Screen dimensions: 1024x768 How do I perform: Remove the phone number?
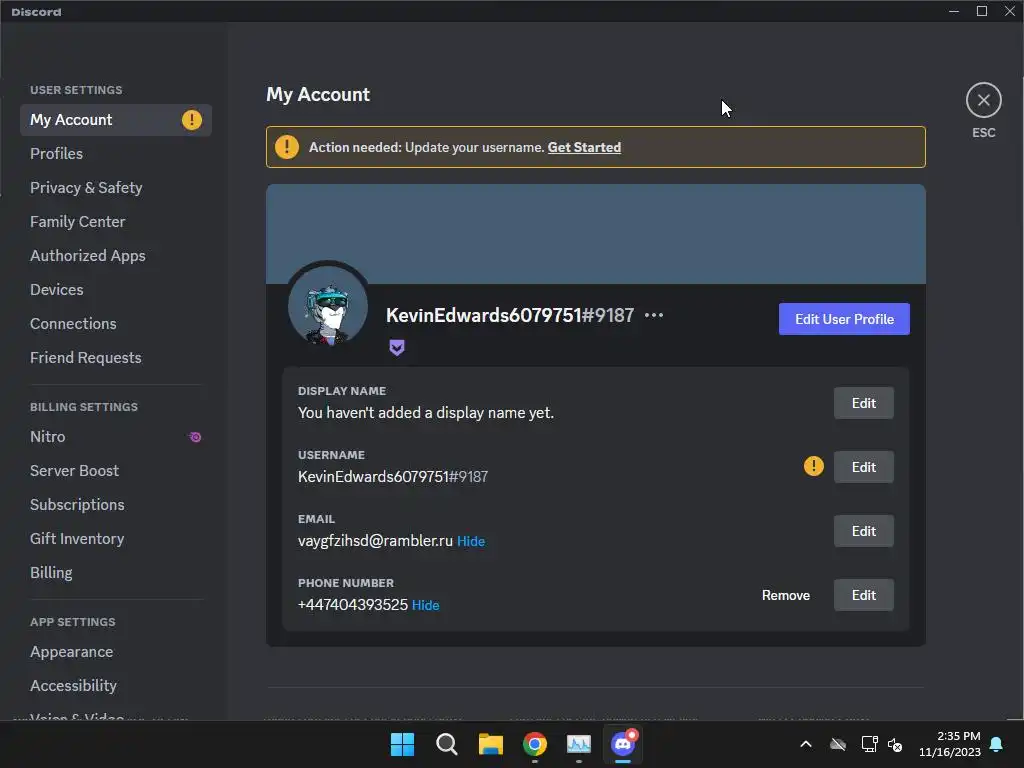click(786, 596)
